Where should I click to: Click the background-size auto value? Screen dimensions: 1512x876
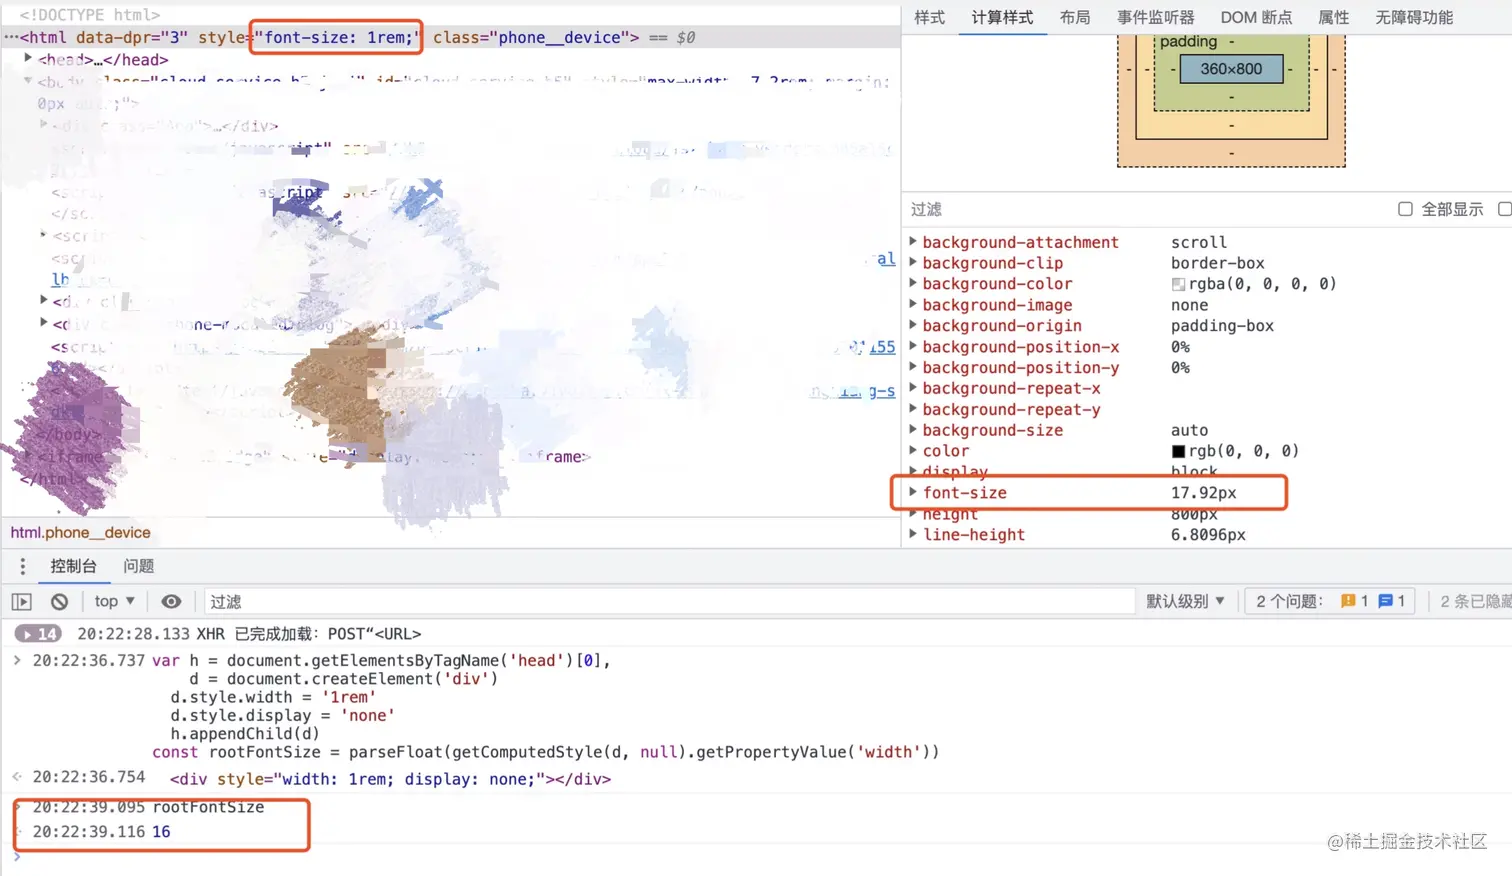1189,430
